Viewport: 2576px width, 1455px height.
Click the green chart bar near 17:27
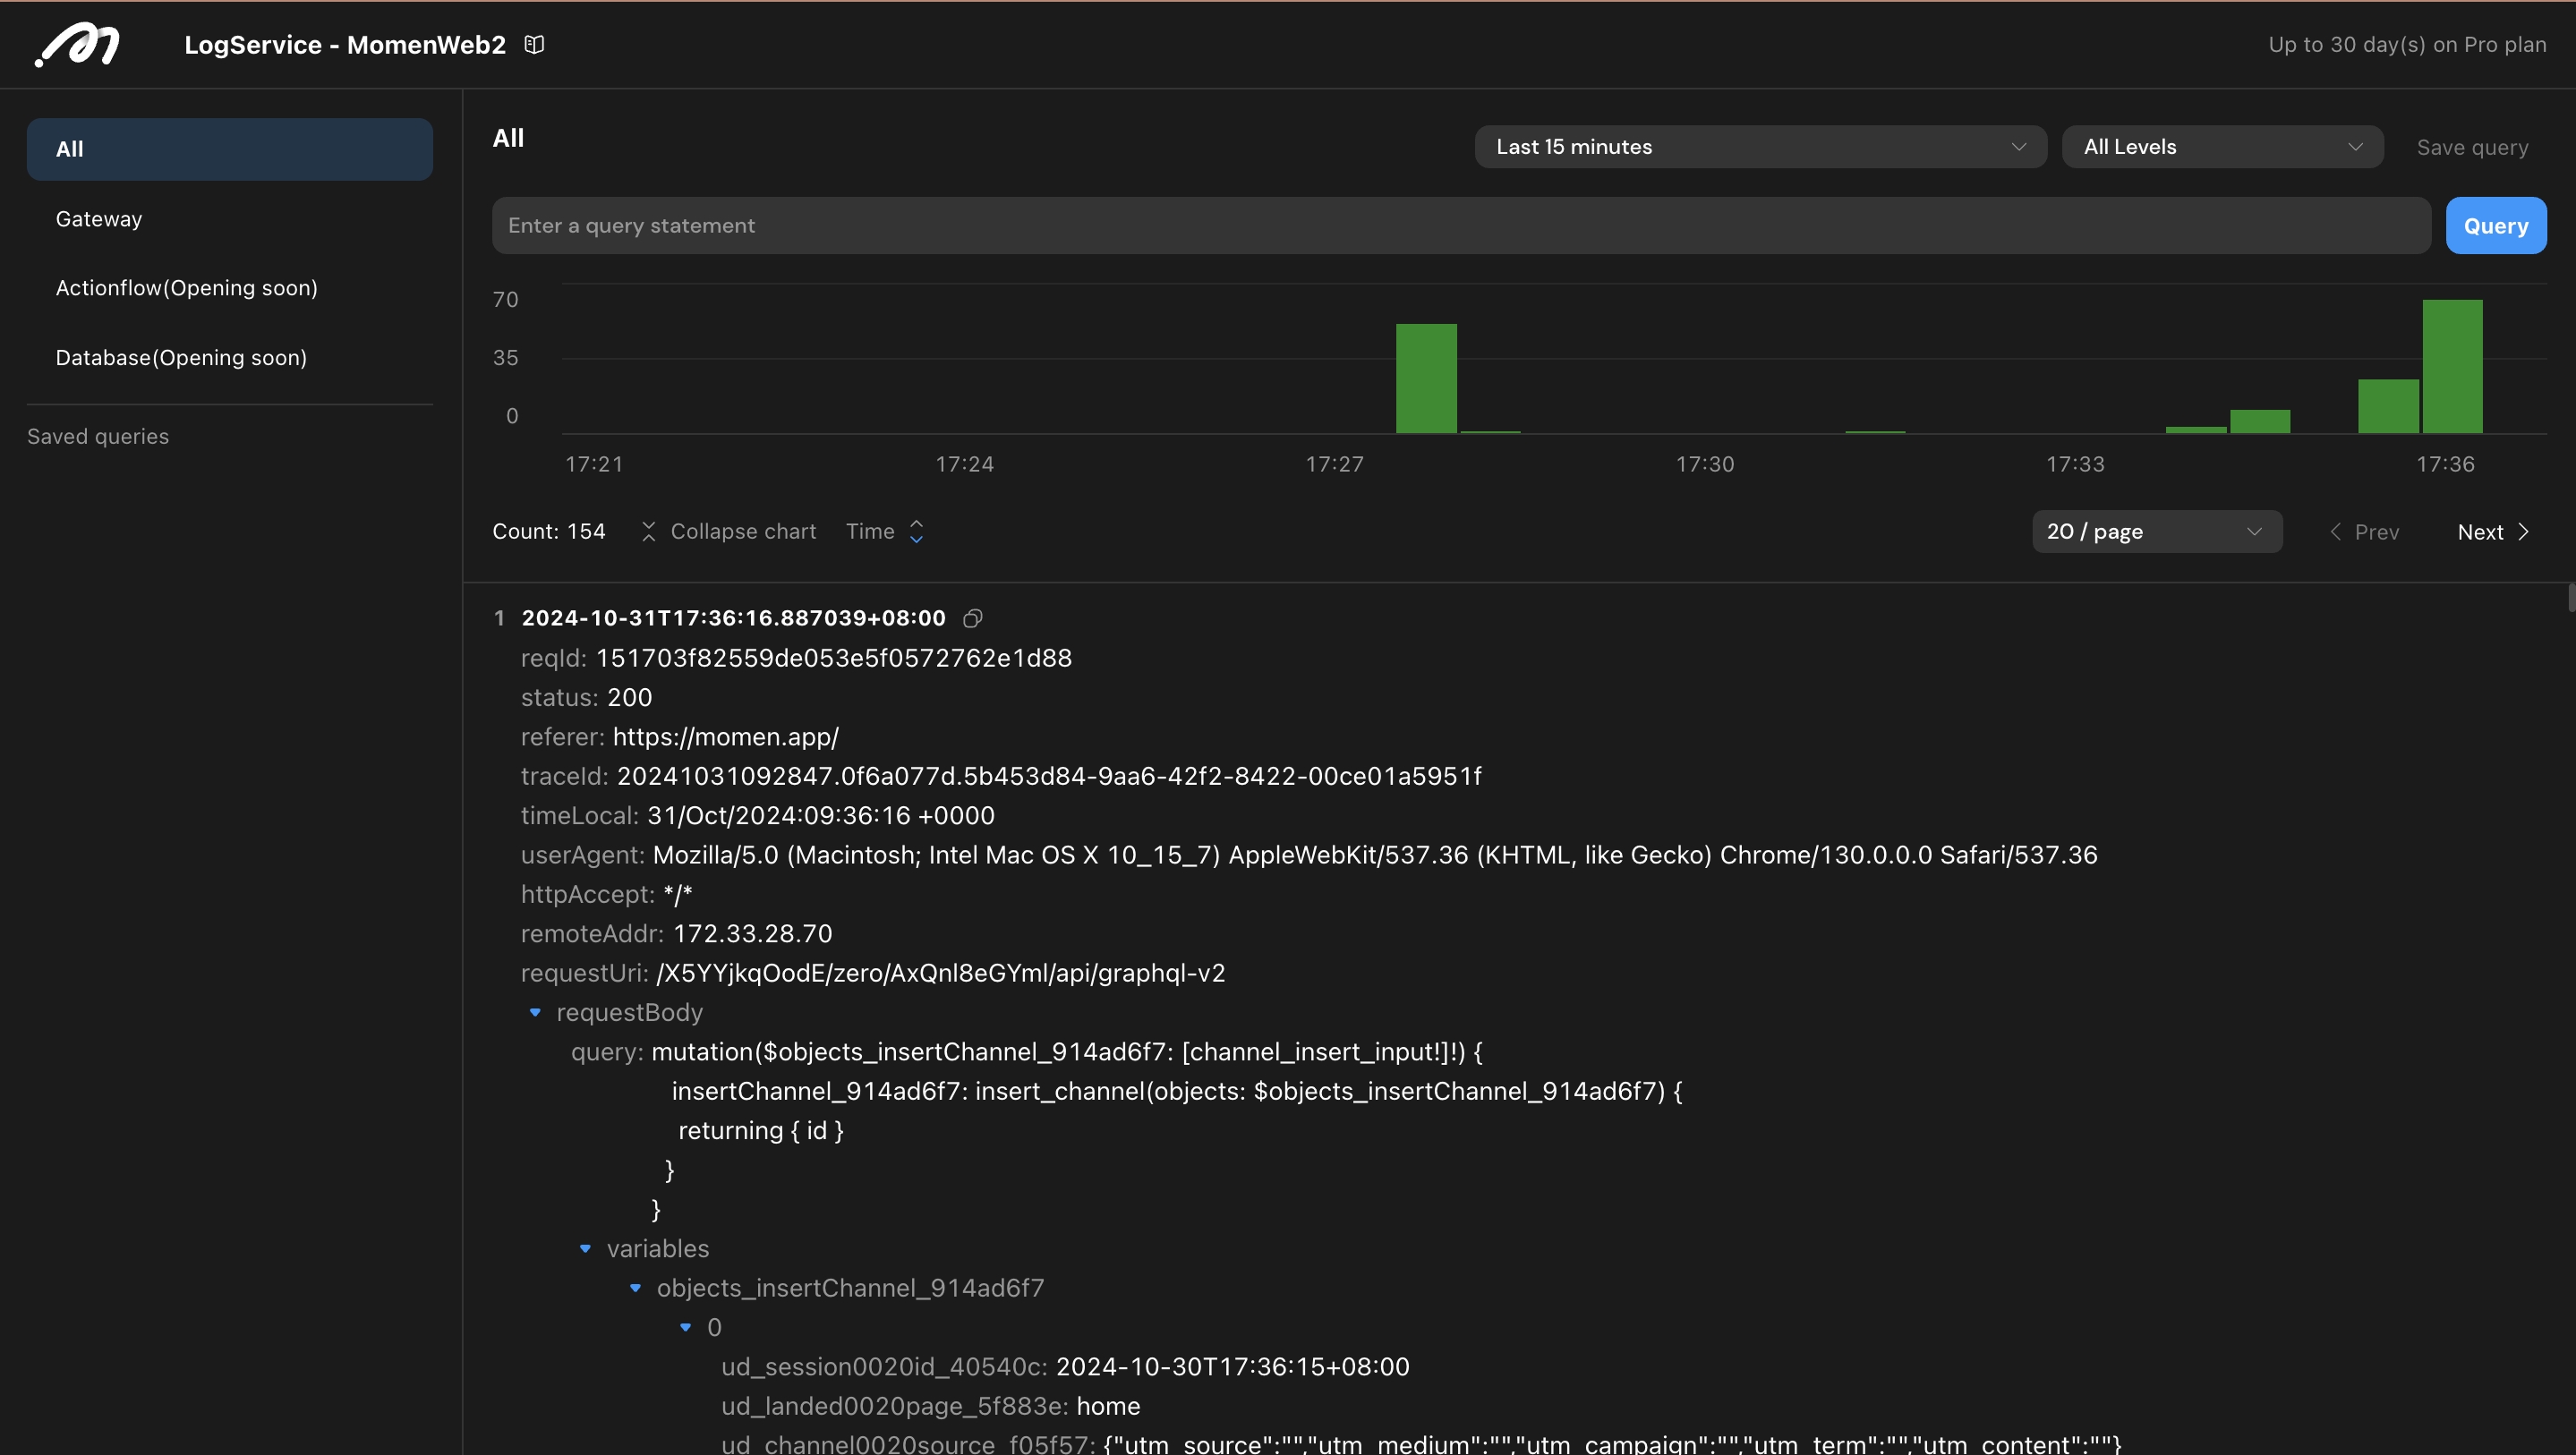(1426, 378)
